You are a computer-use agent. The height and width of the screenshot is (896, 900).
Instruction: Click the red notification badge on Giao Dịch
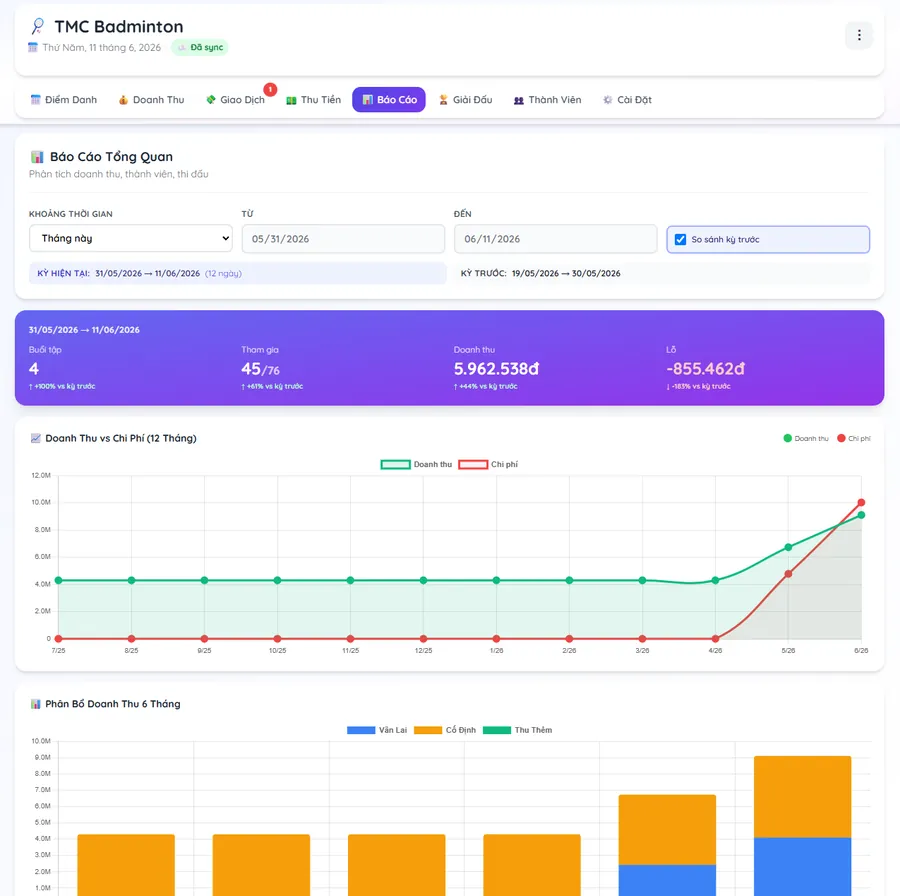pos(270,90)
